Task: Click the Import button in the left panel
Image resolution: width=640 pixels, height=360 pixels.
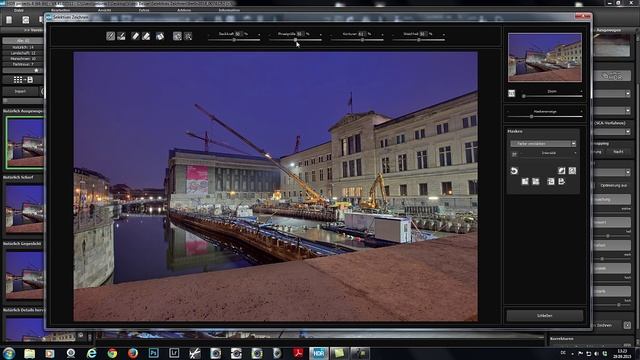Action: (x=20, y=91)
